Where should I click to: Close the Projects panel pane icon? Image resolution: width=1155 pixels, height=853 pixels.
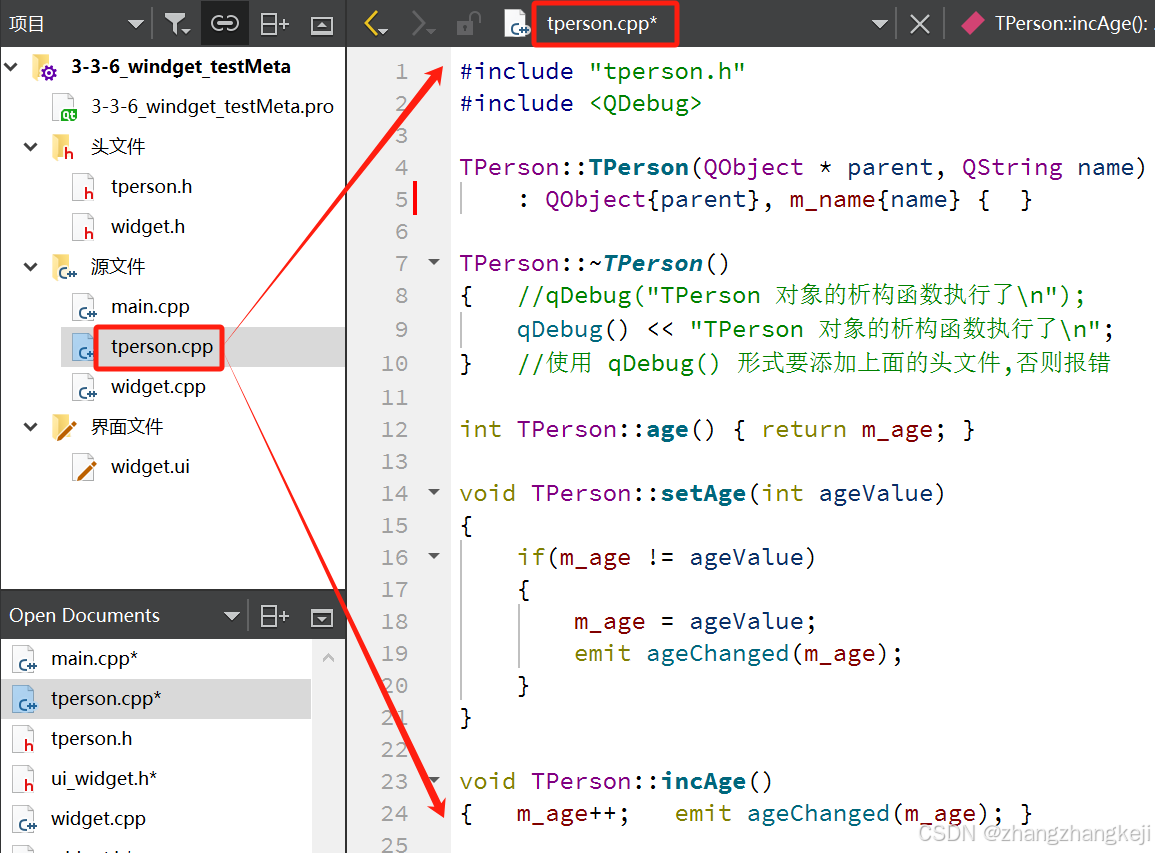[x=322, y=25]
